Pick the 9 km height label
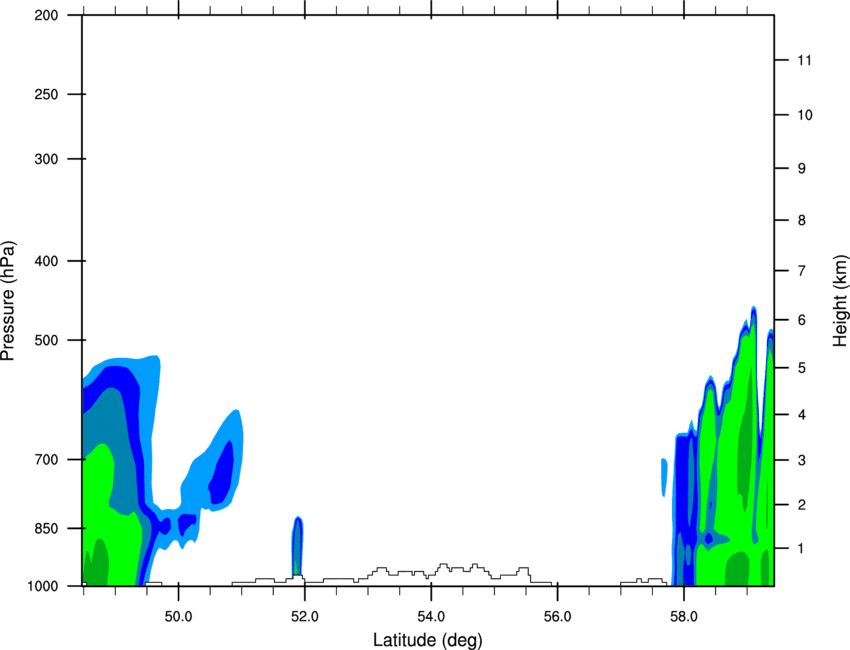Image resolution: width=850 pixels, height=650 pixels. coord(802,169)
